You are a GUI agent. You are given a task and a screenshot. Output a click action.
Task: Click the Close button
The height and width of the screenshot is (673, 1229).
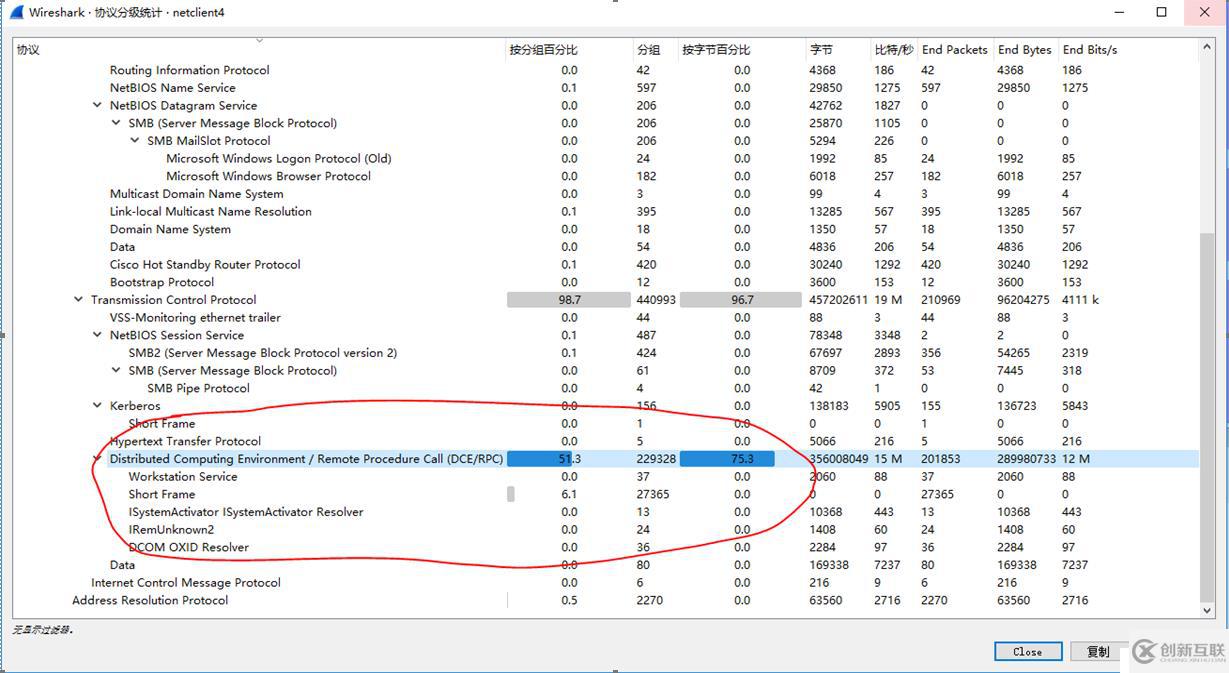[x=1028, y=651]
